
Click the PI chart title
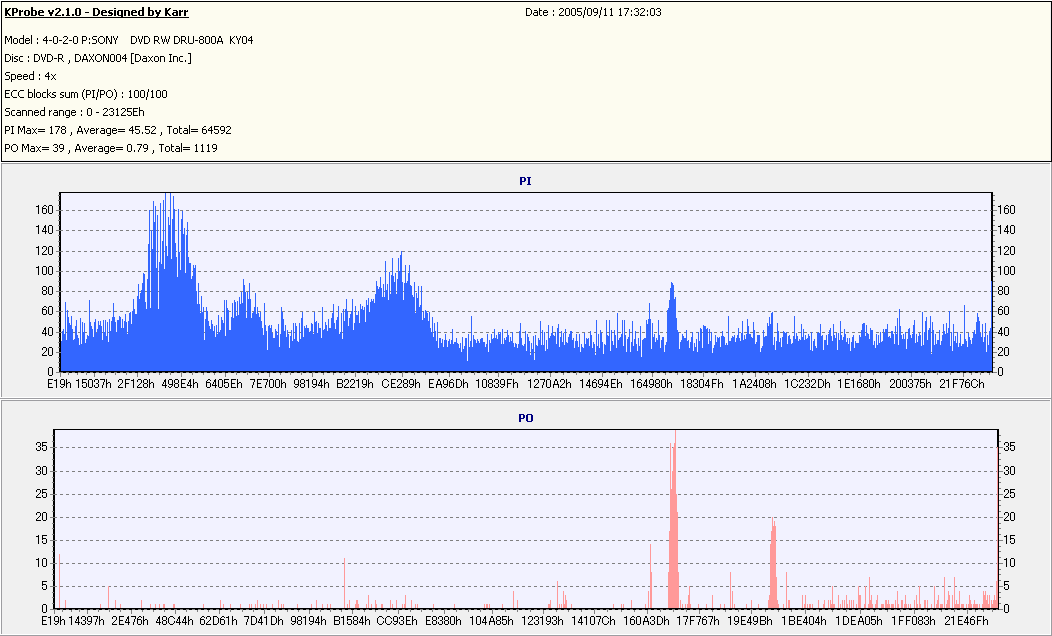click(525, 181)
